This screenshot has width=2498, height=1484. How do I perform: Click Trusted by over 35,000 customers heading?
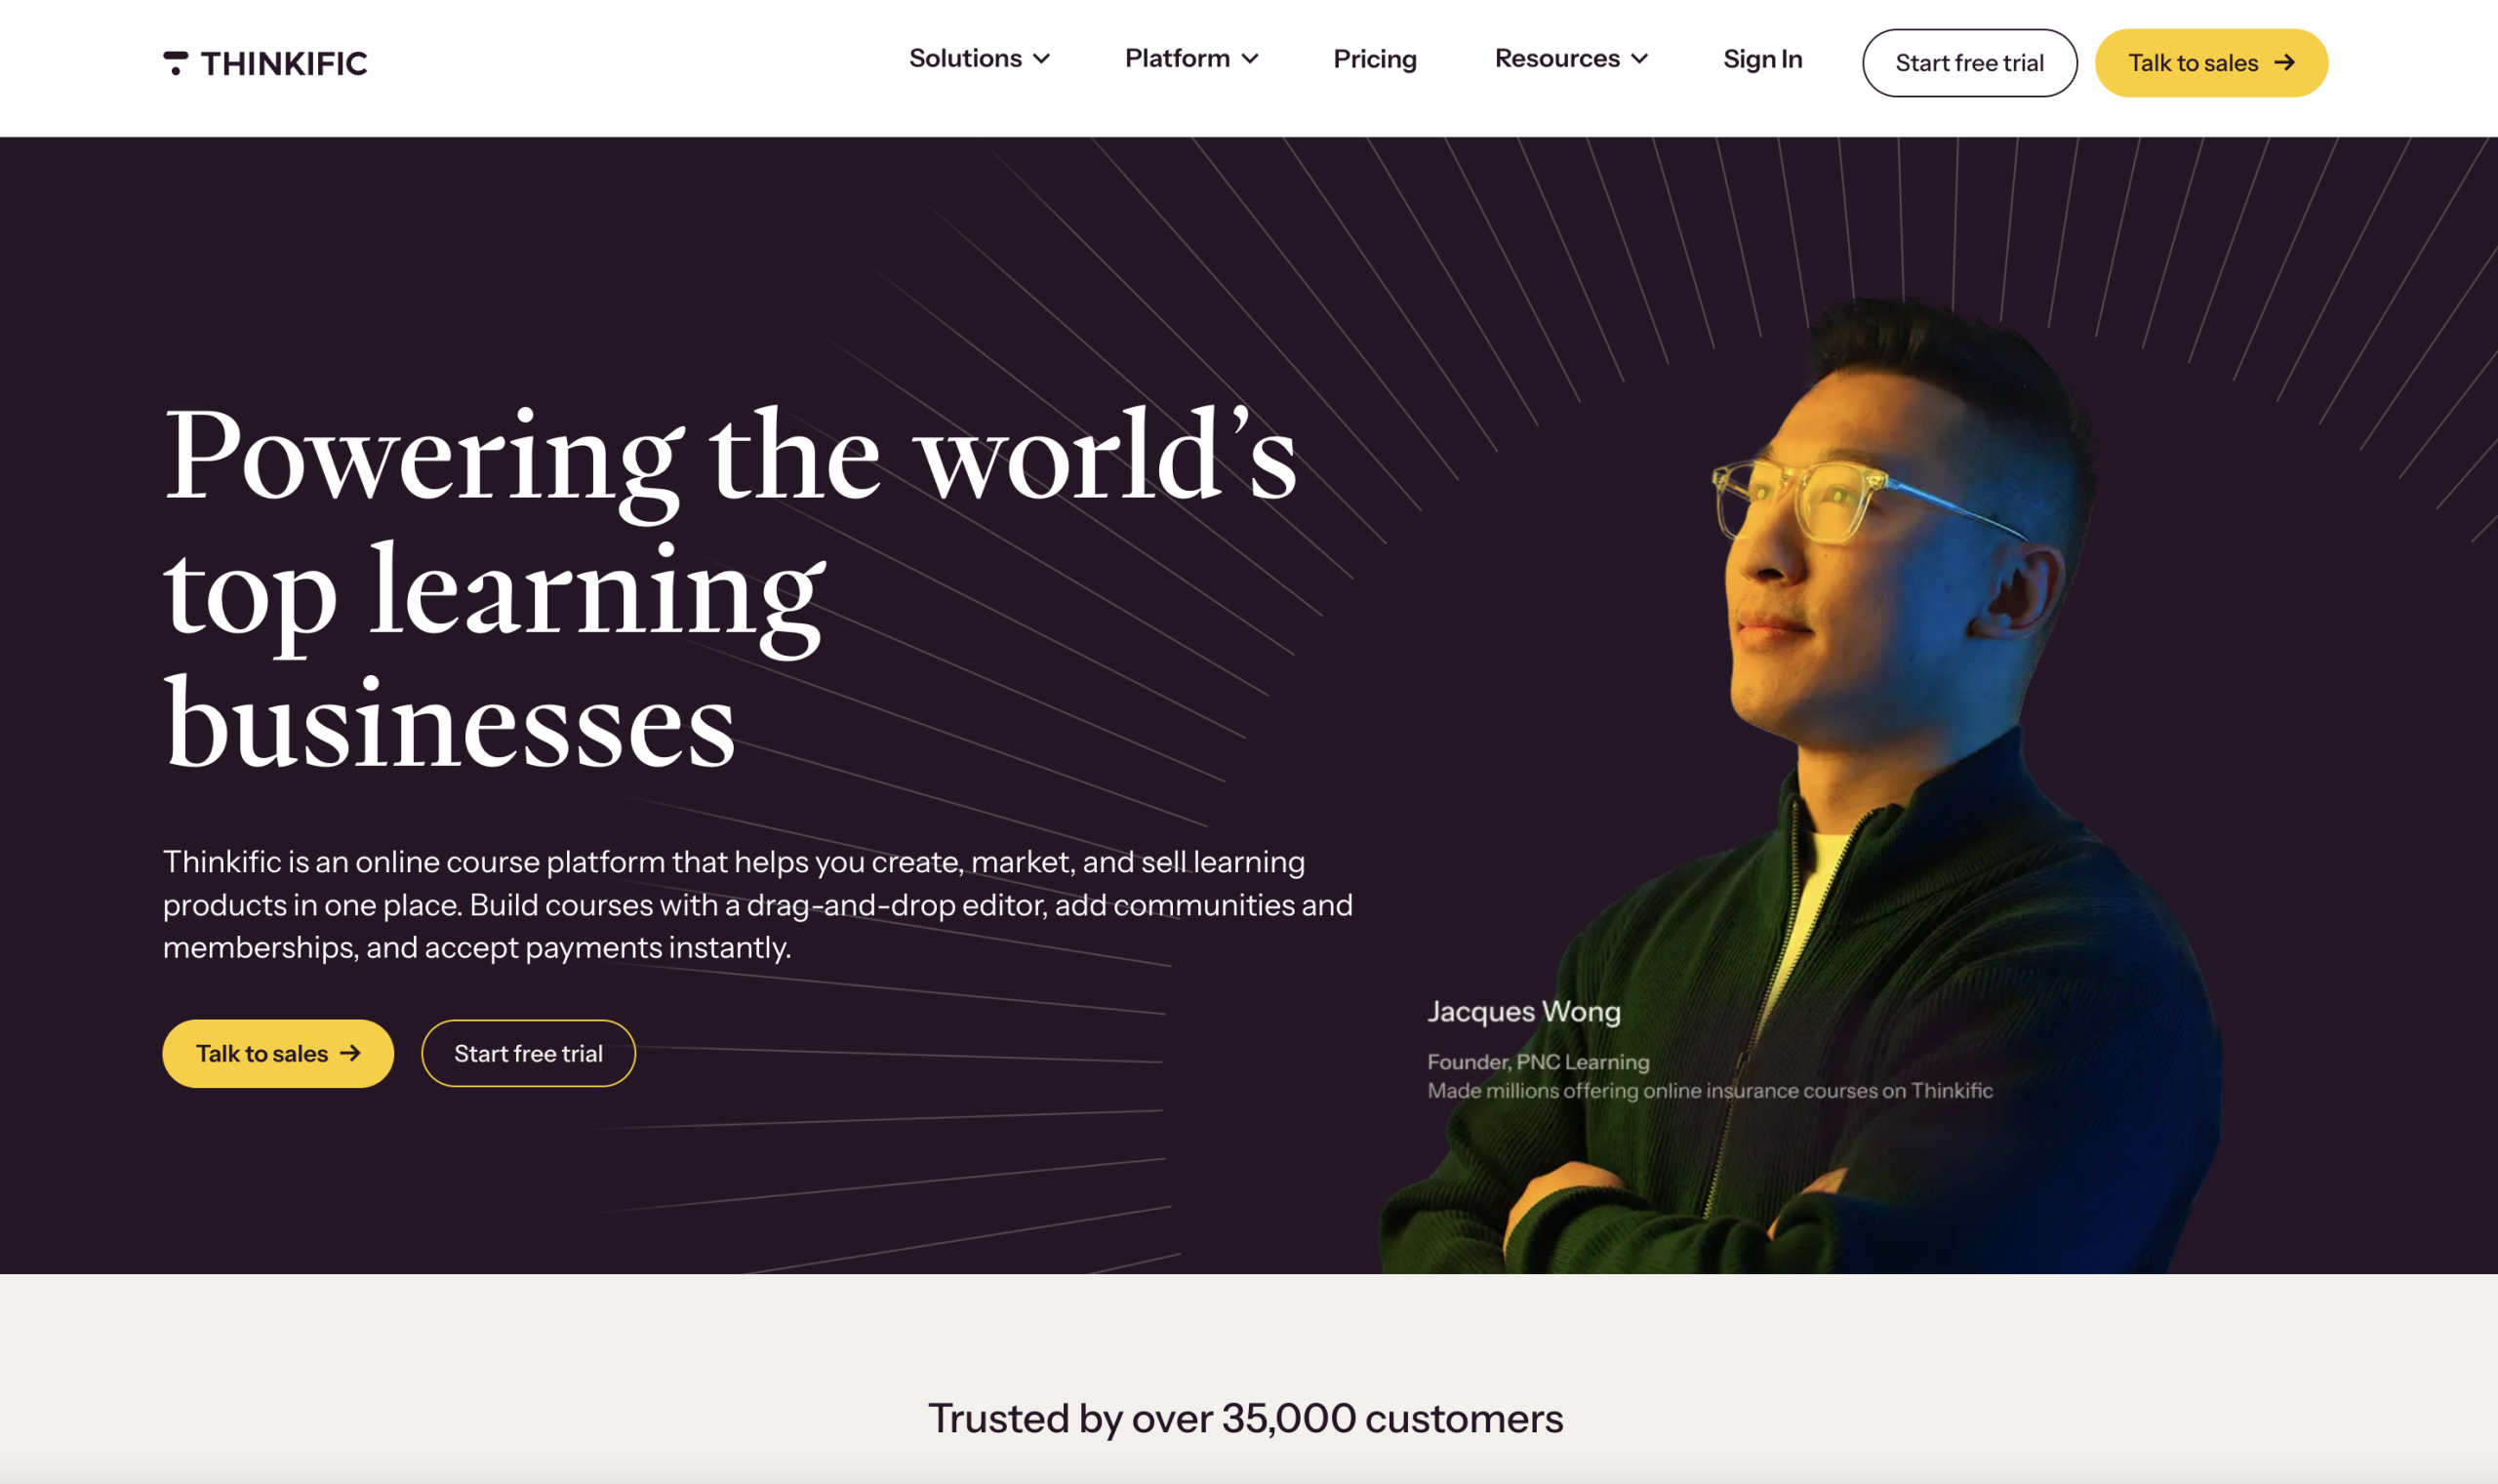pyautogui.click(x=1245, y=1418)
